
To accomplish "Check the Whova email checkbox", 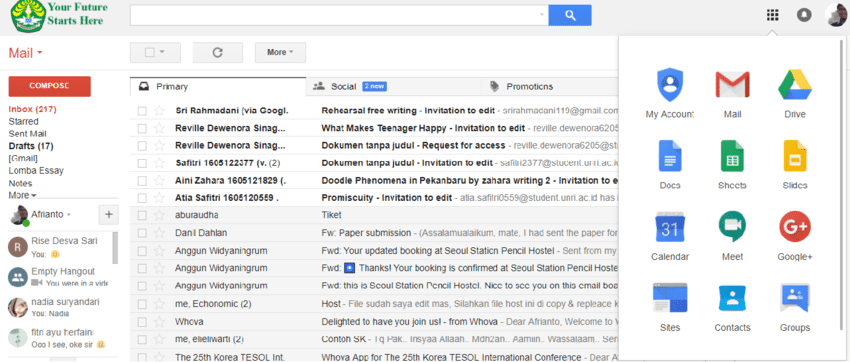I will tap(142, 322).
